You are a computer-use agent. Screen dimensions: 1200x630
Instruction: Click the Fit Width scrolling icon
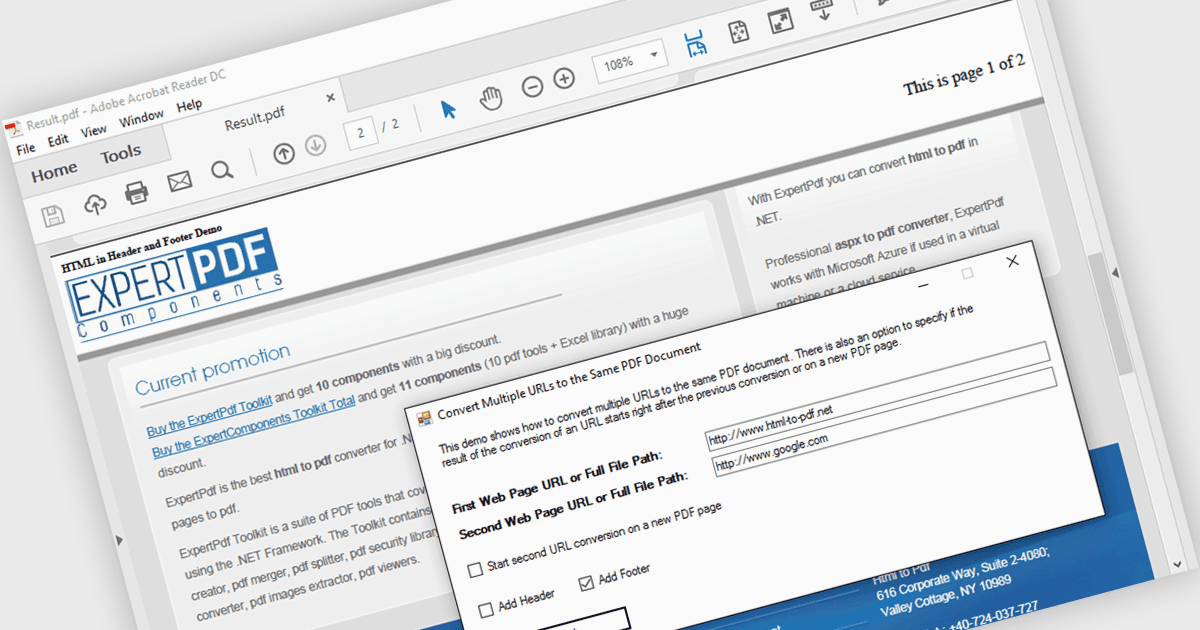[695, 44]
